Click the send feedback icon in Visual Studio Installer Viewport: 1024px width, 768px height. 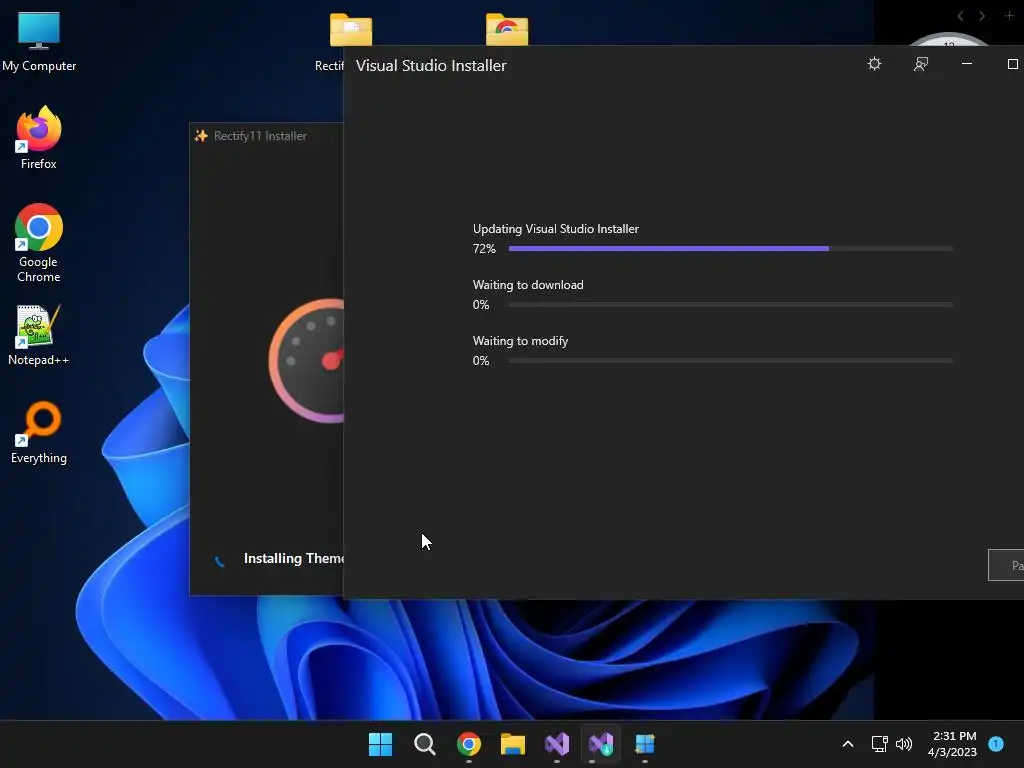coord(921,64)
